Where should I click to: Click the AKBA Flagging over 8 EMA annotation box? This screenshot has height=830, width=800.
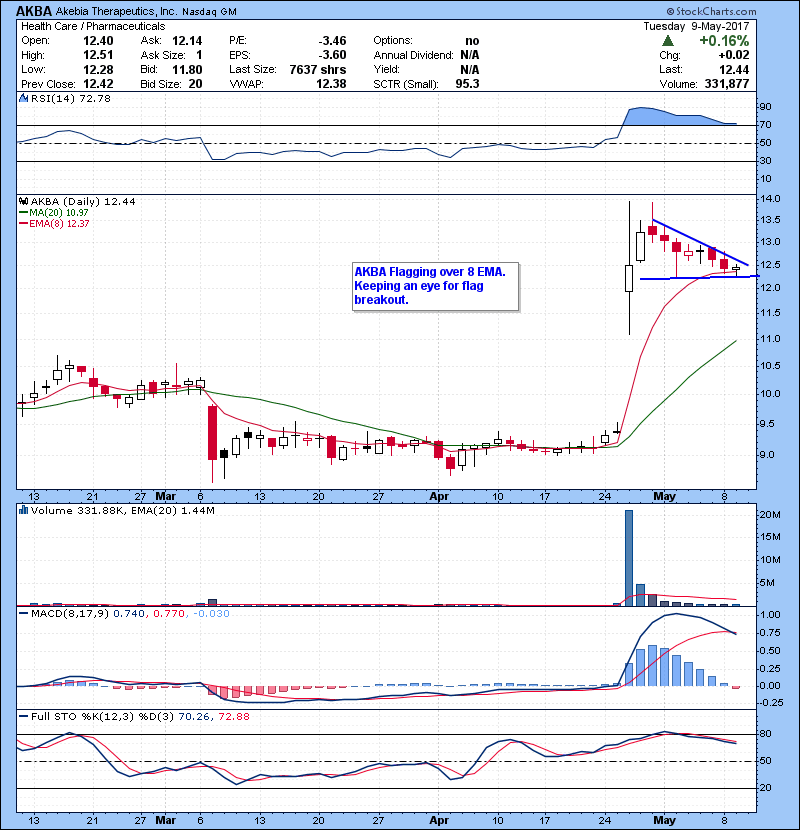click(x=435, y=286)
